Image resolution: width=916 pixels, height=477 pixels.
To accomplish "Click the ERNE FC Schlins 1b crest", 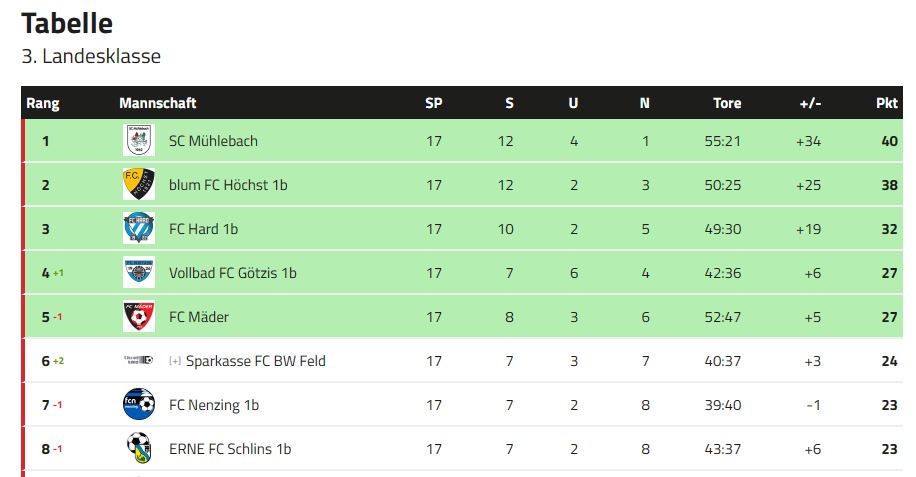I will (x=139, y=449).
